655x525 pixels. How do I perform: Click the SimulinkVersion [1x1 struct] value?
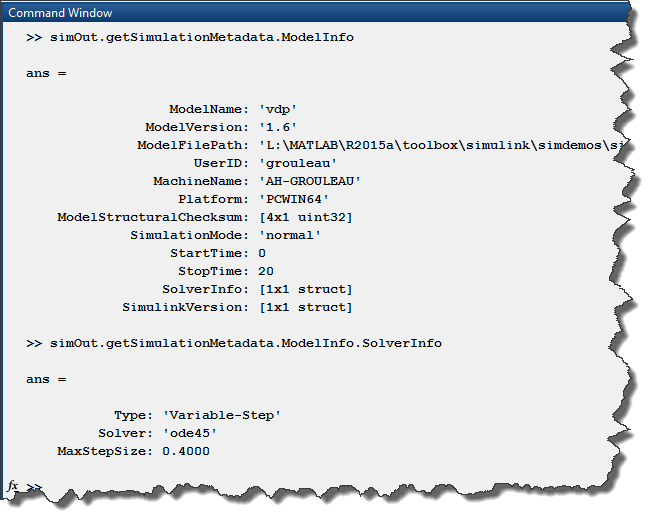click(305, 307)
